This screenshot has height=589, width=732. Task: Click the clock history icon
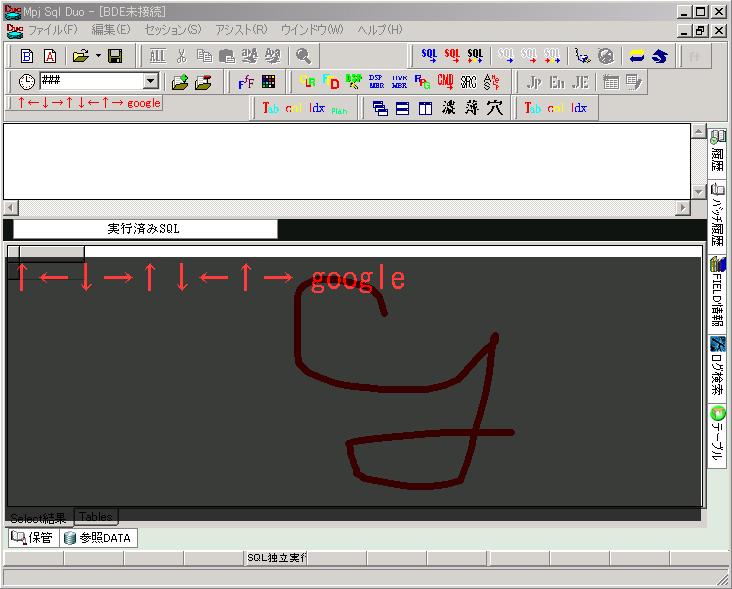[27, 82]
